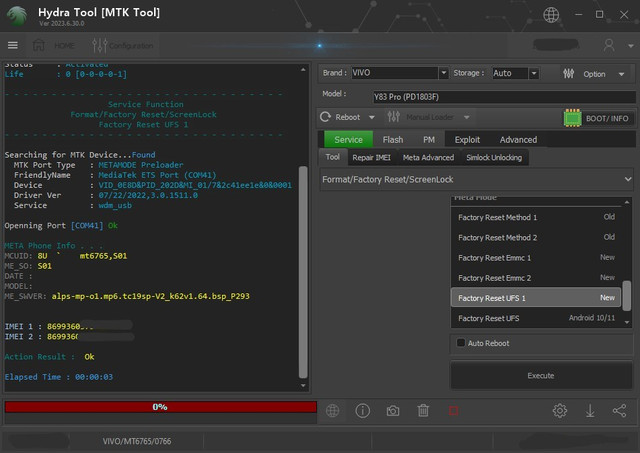The width and height of the screenshot is (640, 453).
Task: Click the method list scrollbar thumb
Action: tap(627, 296)
